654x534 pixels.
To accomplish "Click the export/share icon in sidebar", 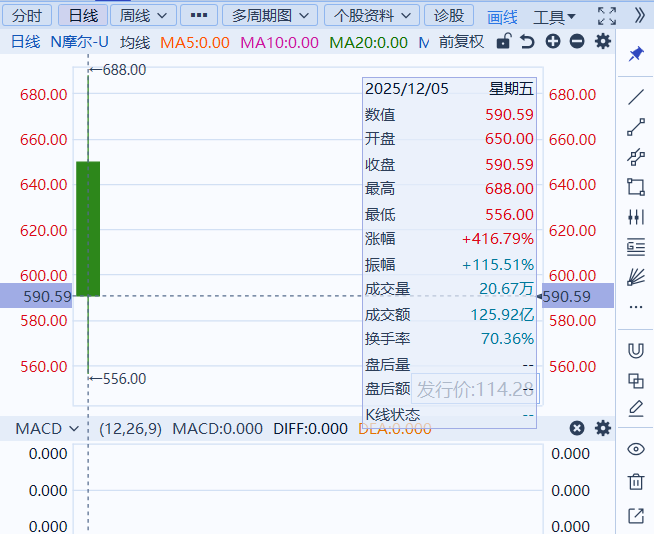I will coord(635,516).
